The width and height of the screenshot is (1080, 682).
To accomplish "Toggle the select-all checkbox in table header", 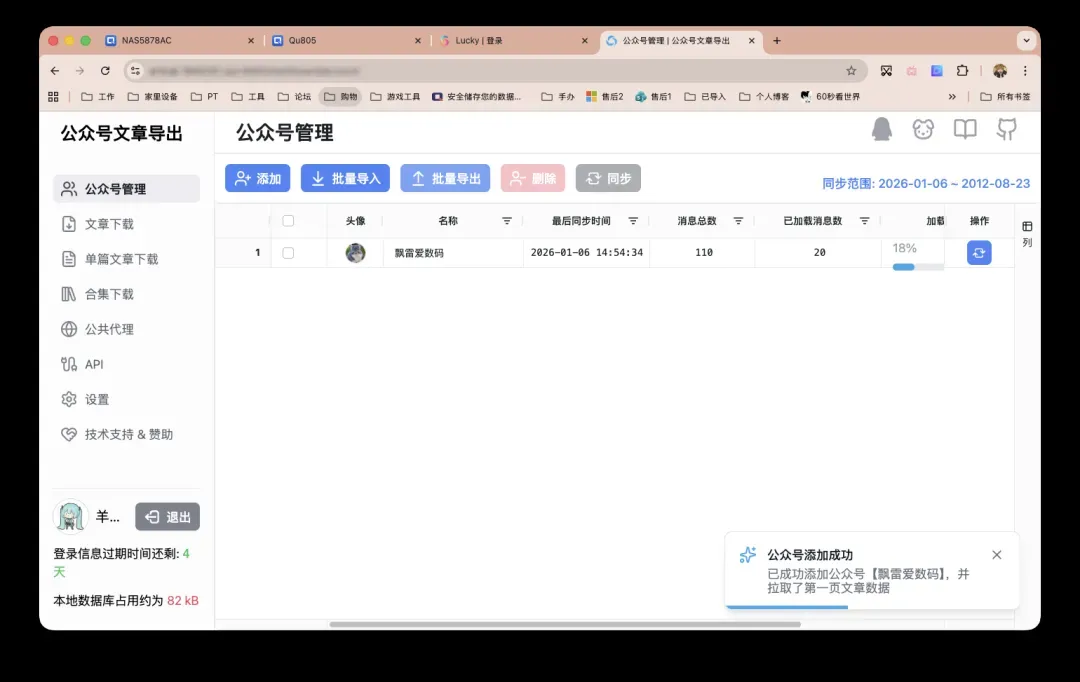I will [x=288, y=221].
